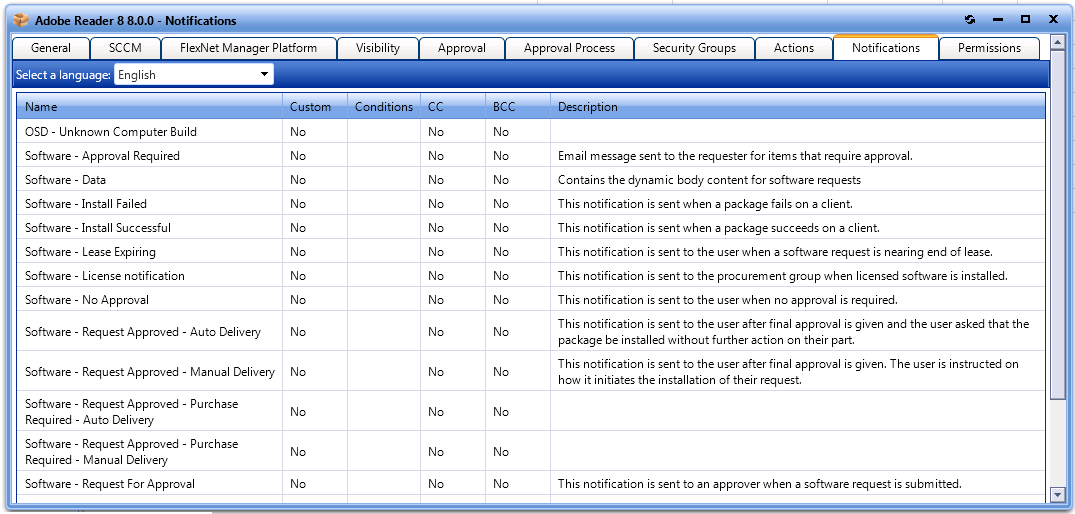
Task: Select Software - No Approval notification
Action: 531,299
